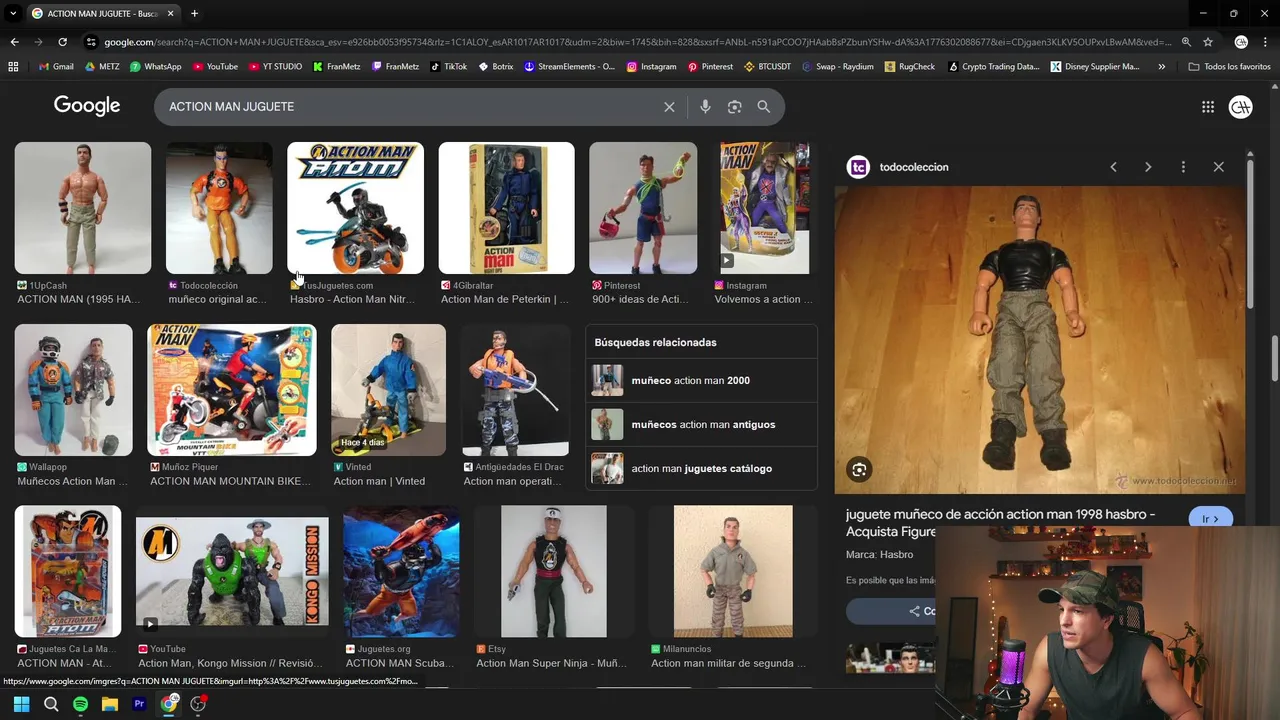Open the WhatsApp bookmark
Image resolution: width=1280 pixels, height=720 pixels.
click(155, 67)
